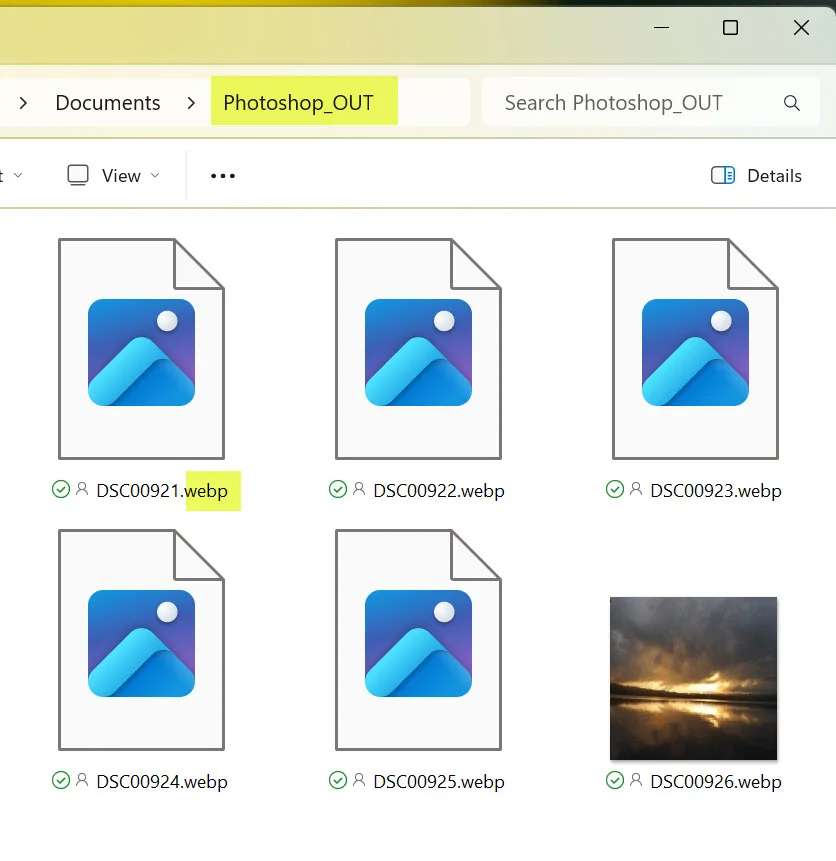Open the DSC00922.webp file icon
The height and width of the screenshot is (861, 836).
[418, 349]
